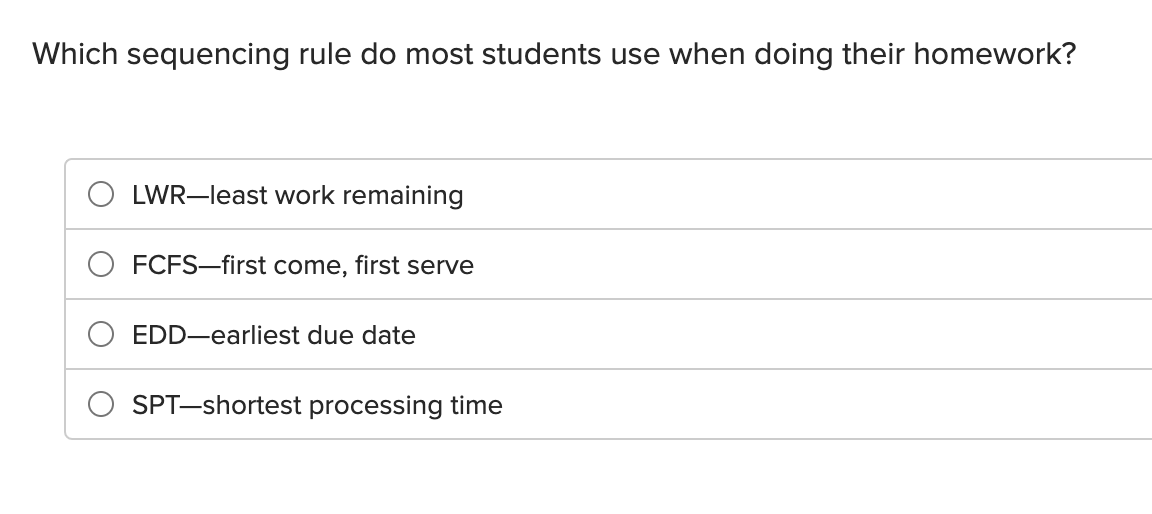Image resolution: width=1152 pixels, height=514 pixels.
Task: Click the SPT abbreviation in fourth option
Action: tap(155, 405)
